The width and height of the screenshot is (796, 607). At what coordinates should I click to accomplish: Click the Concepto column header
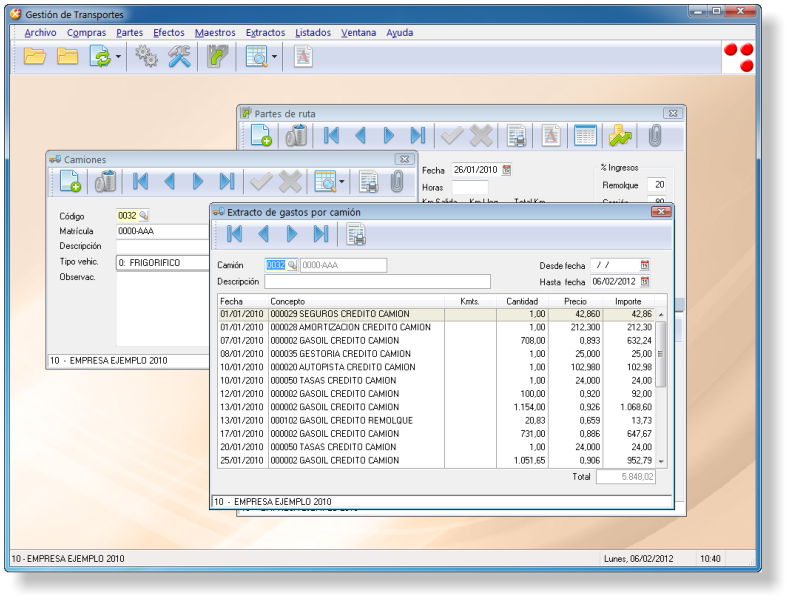(356, 301)
